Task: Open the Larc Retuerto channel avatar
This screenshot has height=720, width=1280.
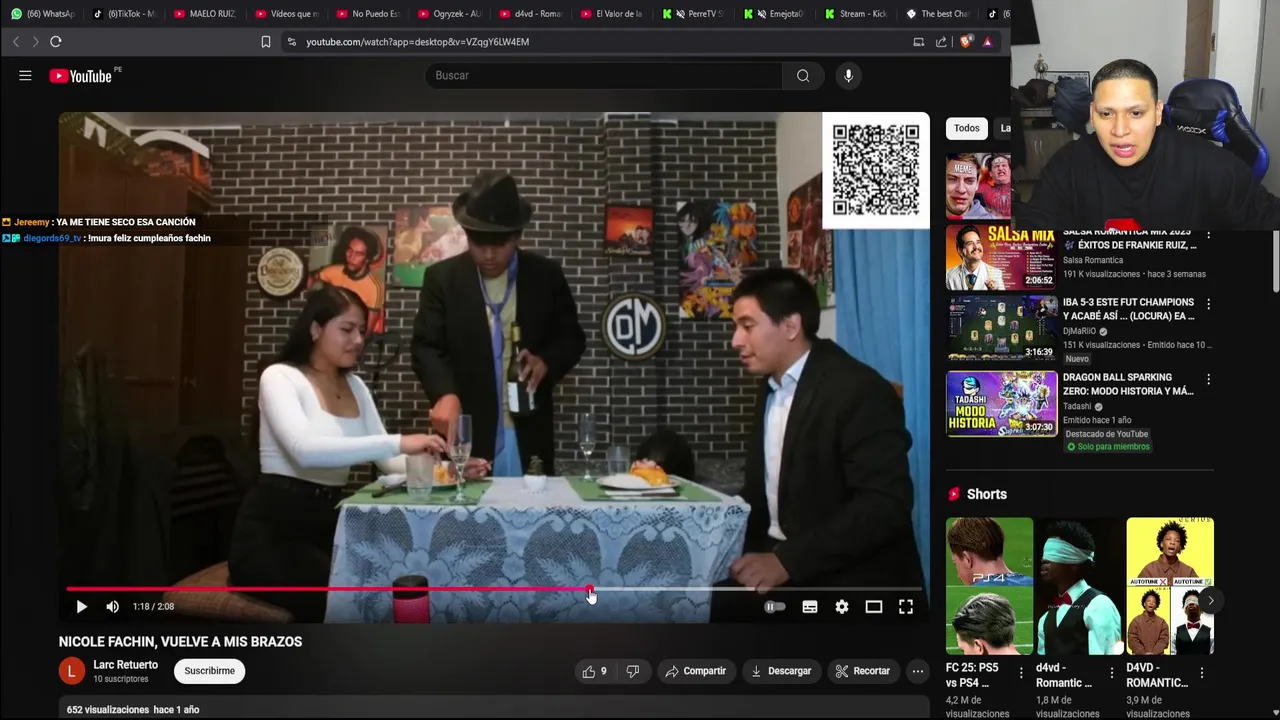Action: 72,671
